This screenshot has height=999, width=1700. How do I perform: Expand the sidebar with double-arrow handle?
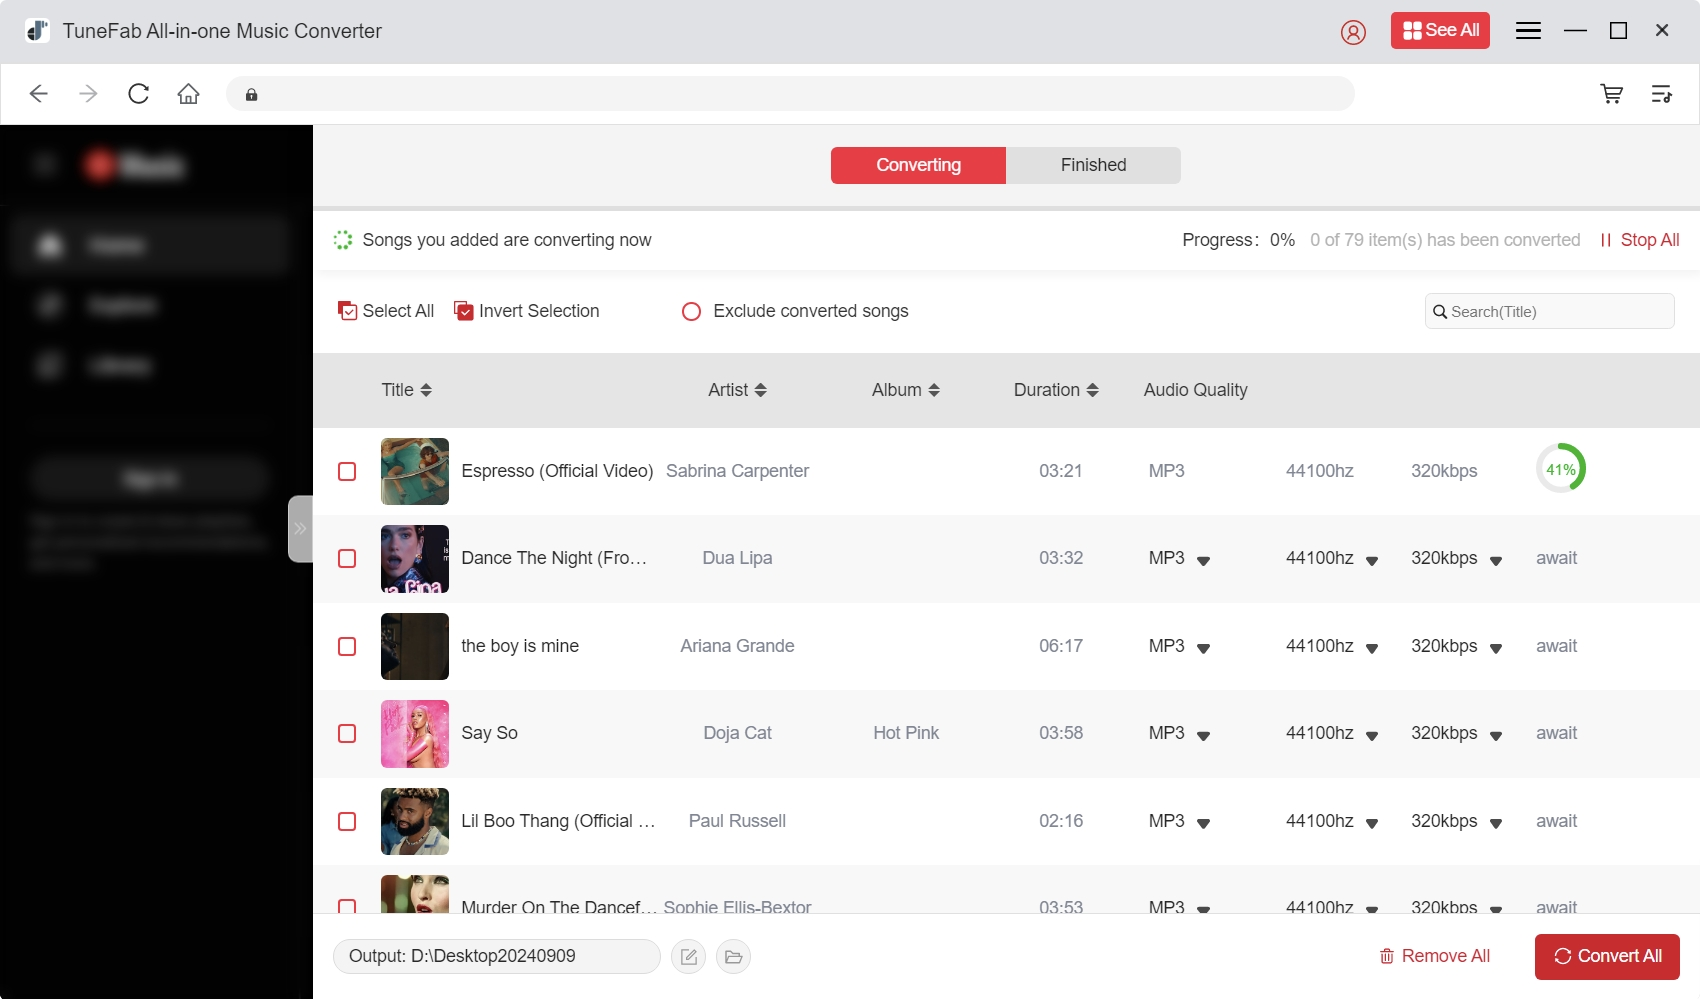coord(300,529)
